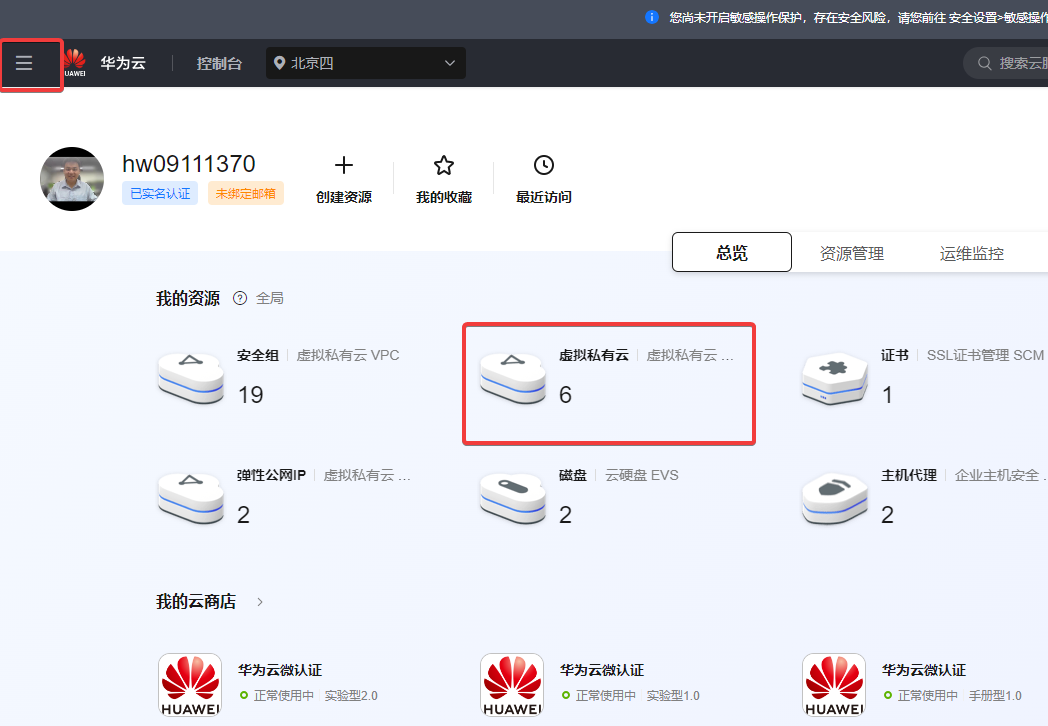
Task: Open 我的收藏 favorites label
Action: pyautogui.click(x=444, y=197)
